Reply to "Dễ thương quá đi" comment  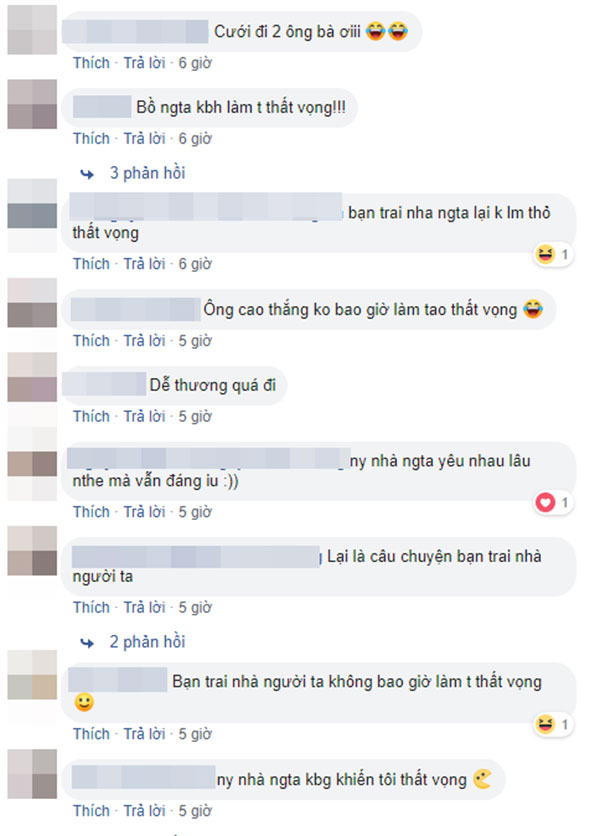[145, 416]
